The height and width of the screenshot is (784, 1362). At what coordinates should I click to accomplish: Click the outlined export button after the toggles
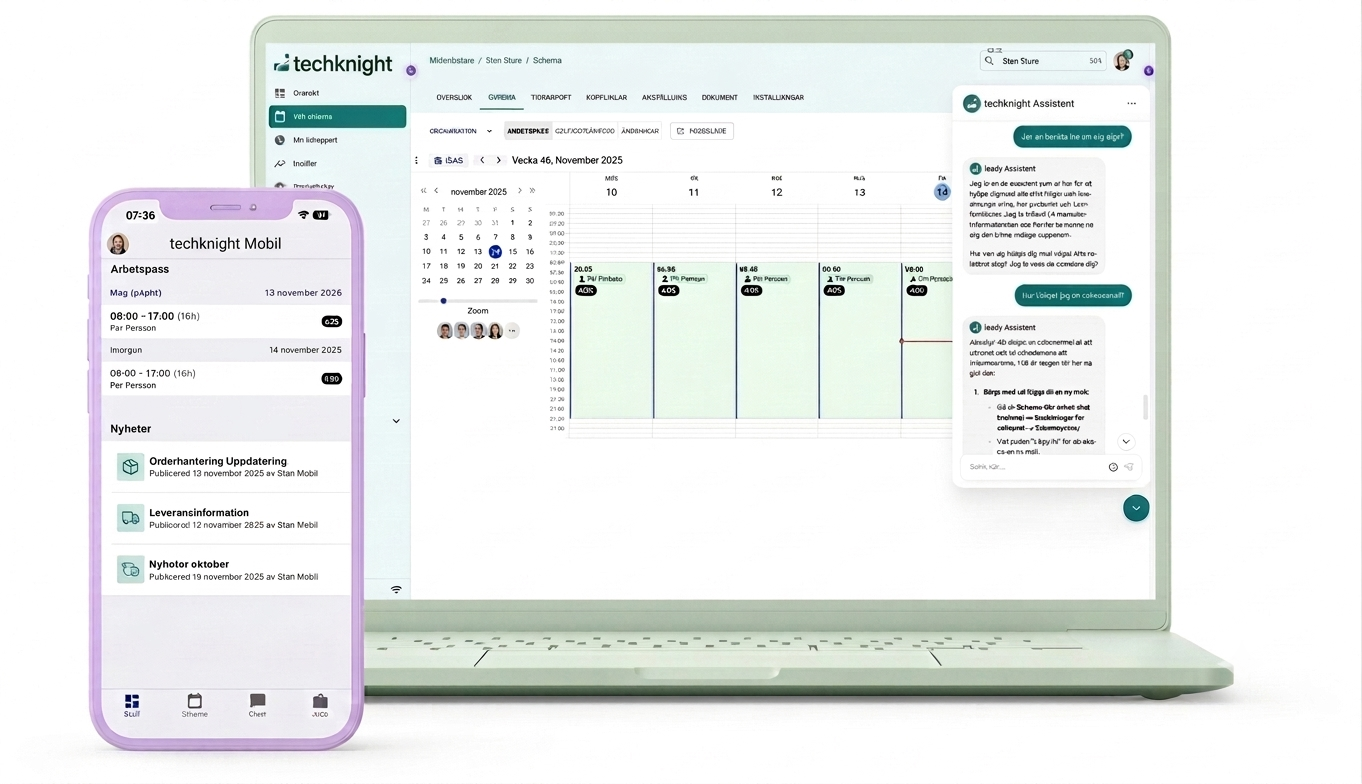pos(702,131)
